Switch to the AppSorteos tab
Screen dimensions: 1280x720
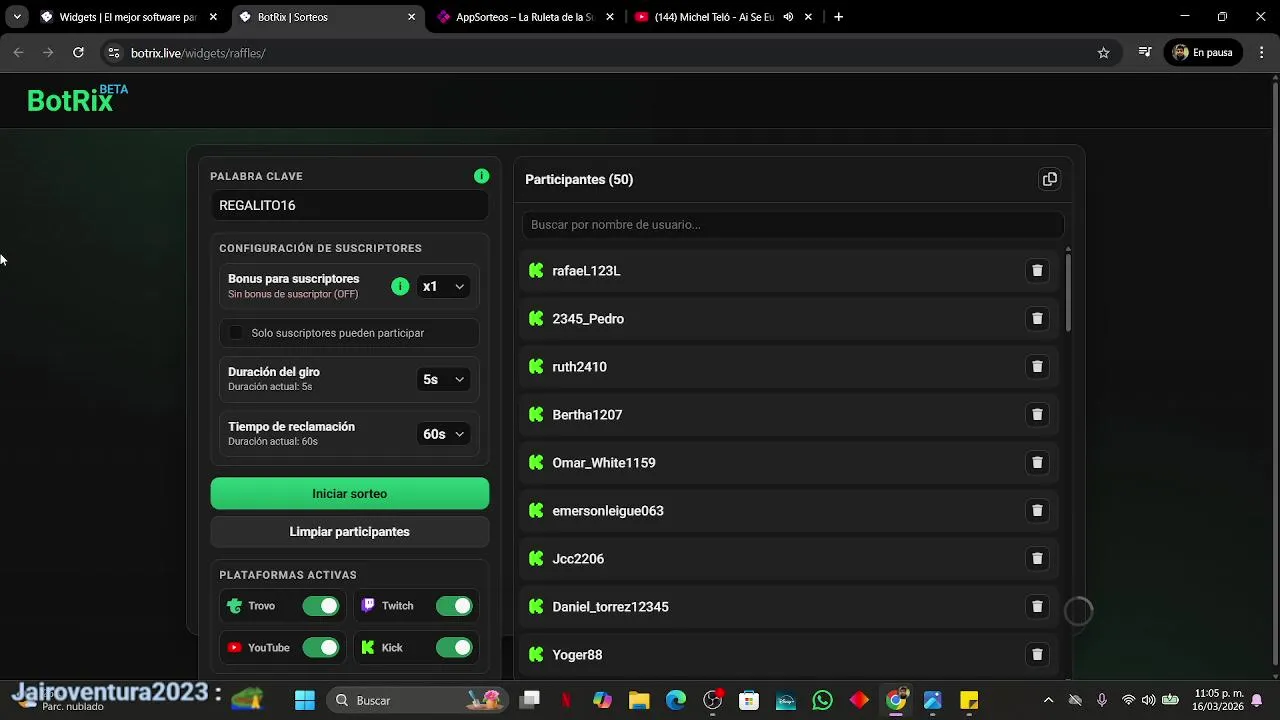pos(526,17)
